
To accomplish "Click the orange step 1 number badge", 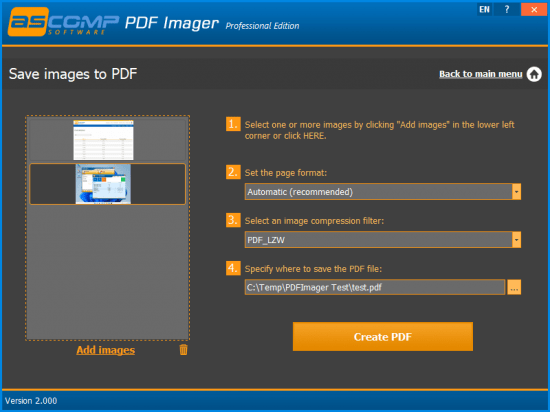I will (233, 124).
